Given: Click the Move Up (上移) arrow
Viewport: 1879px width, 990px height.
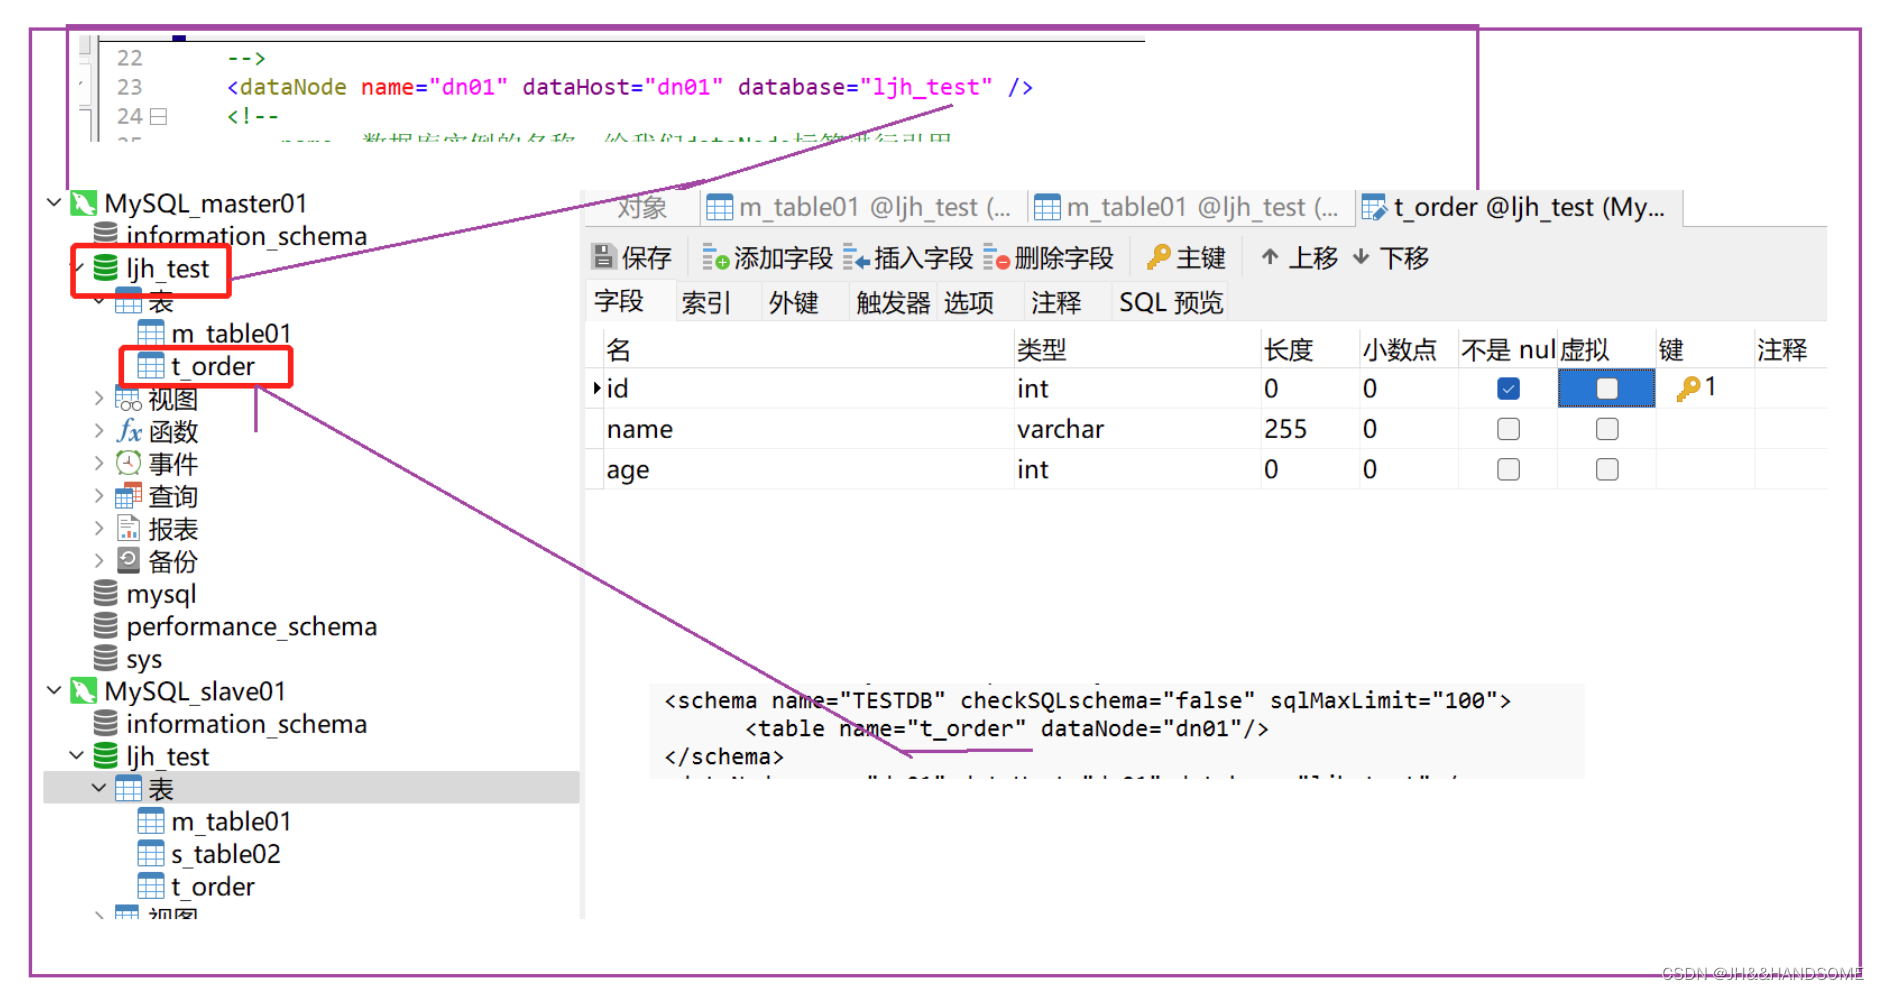Looking at the screenshot, I should click(x=1270, y=257).
